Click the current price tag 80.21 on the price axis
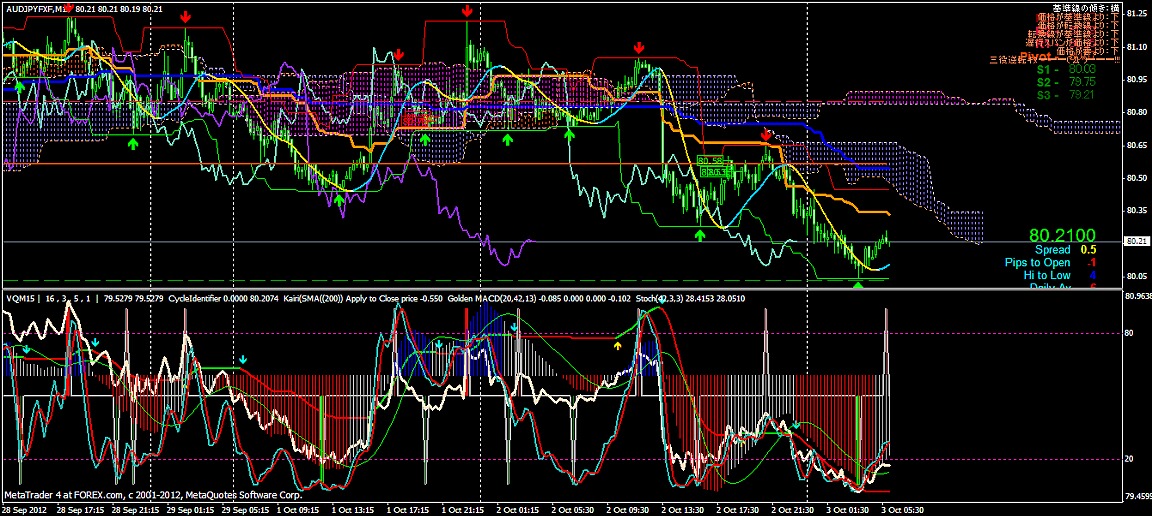The width and height of the screenshot is (1152, 516). point(1136,241)
